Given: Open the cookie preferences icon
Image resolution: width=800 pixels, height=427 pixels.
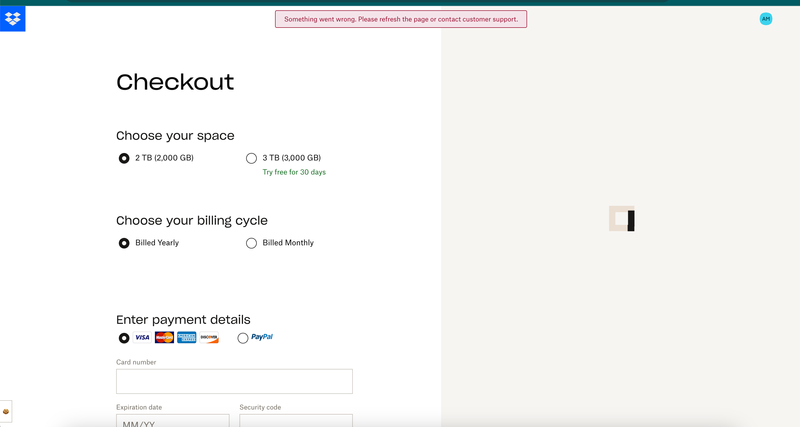Looking at the screenshot, I should point(6,411).
